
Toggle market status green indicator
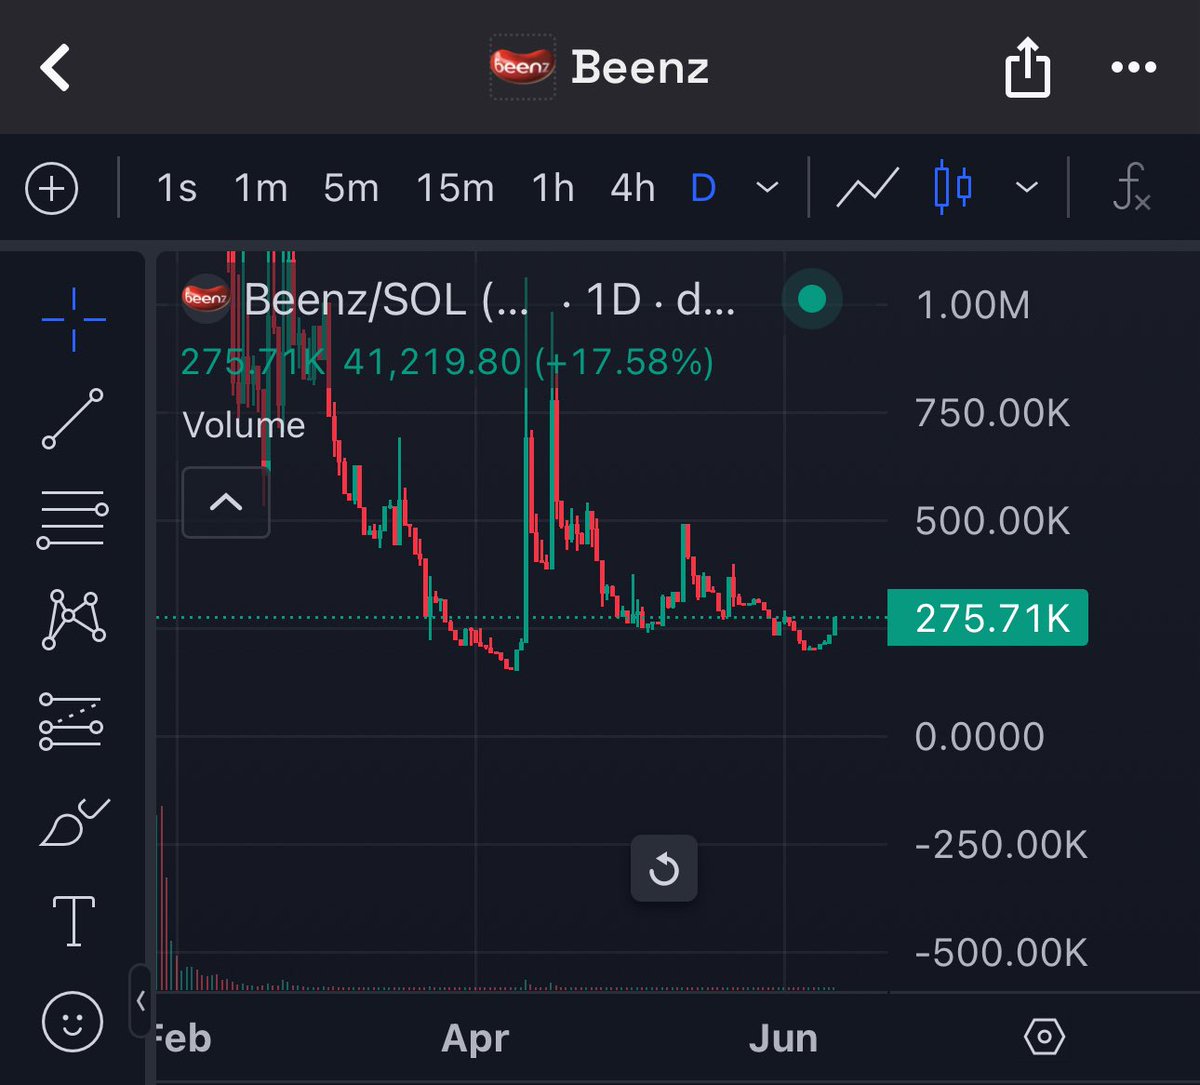pyautogui.click(x=812, y=299)
